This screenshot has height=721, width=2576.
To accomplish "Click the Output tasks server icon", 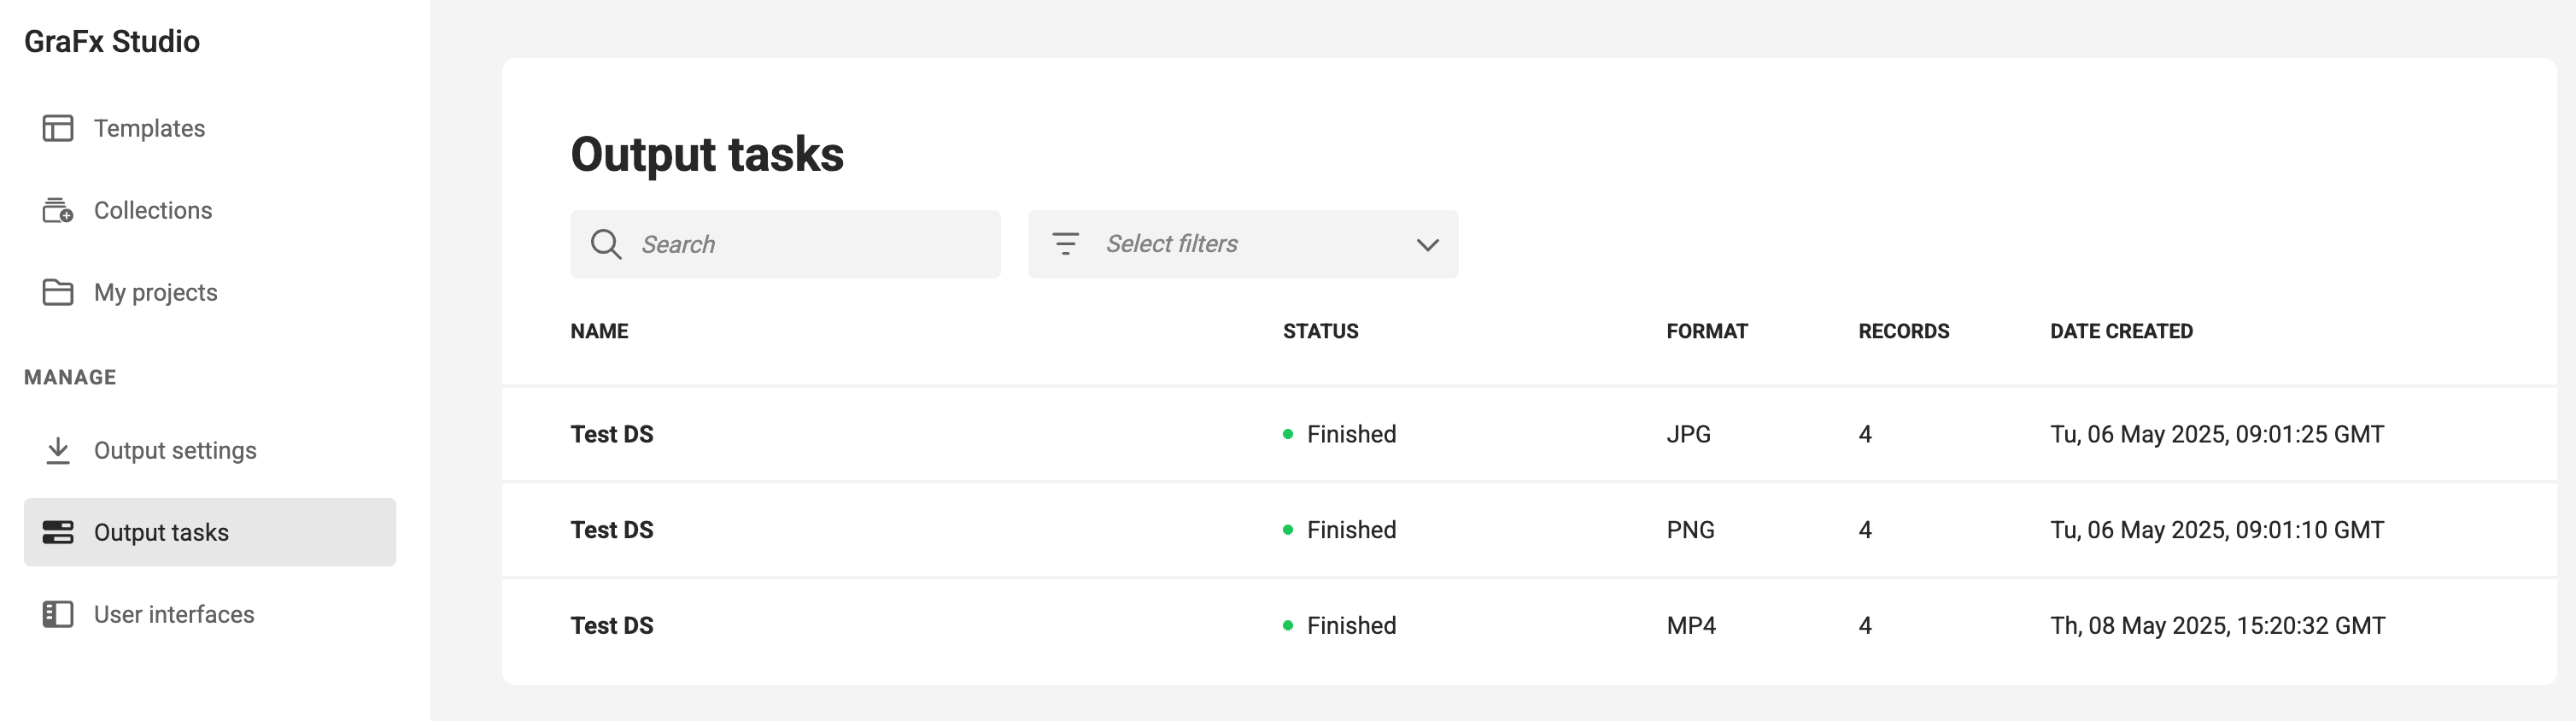I will pyautogui.click(x=58, y=532).
